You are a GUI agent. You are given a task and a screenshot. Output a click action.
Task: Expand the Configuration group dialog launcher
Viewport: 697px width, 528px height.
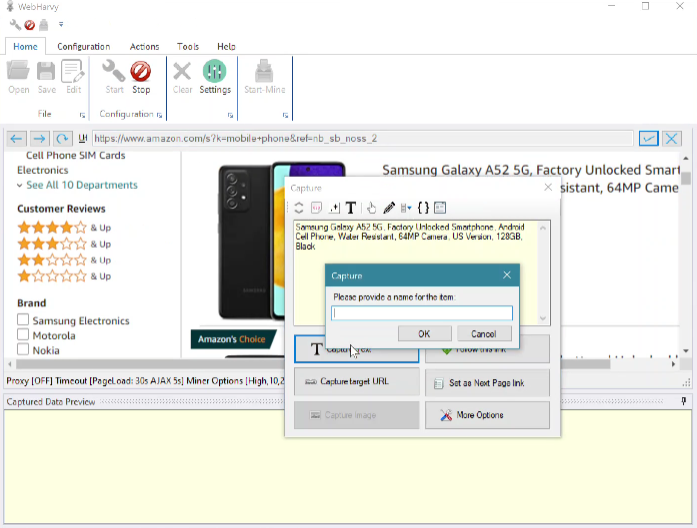point(160,115)
